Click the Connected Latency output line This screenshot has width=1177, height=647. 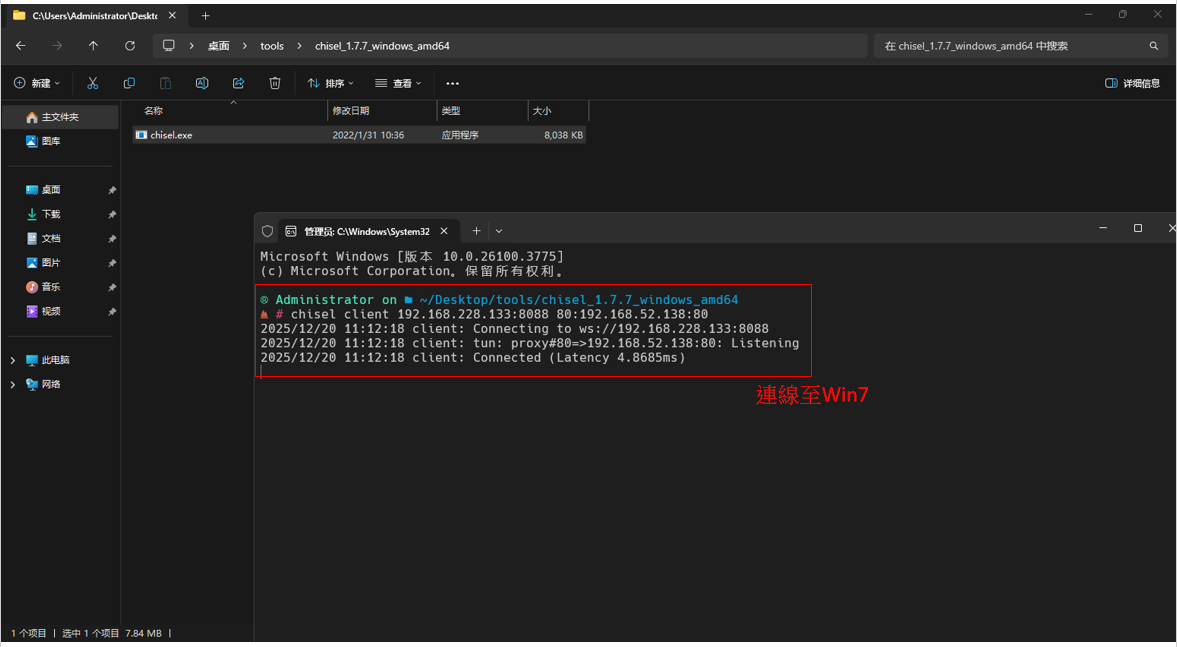(473, 357)
